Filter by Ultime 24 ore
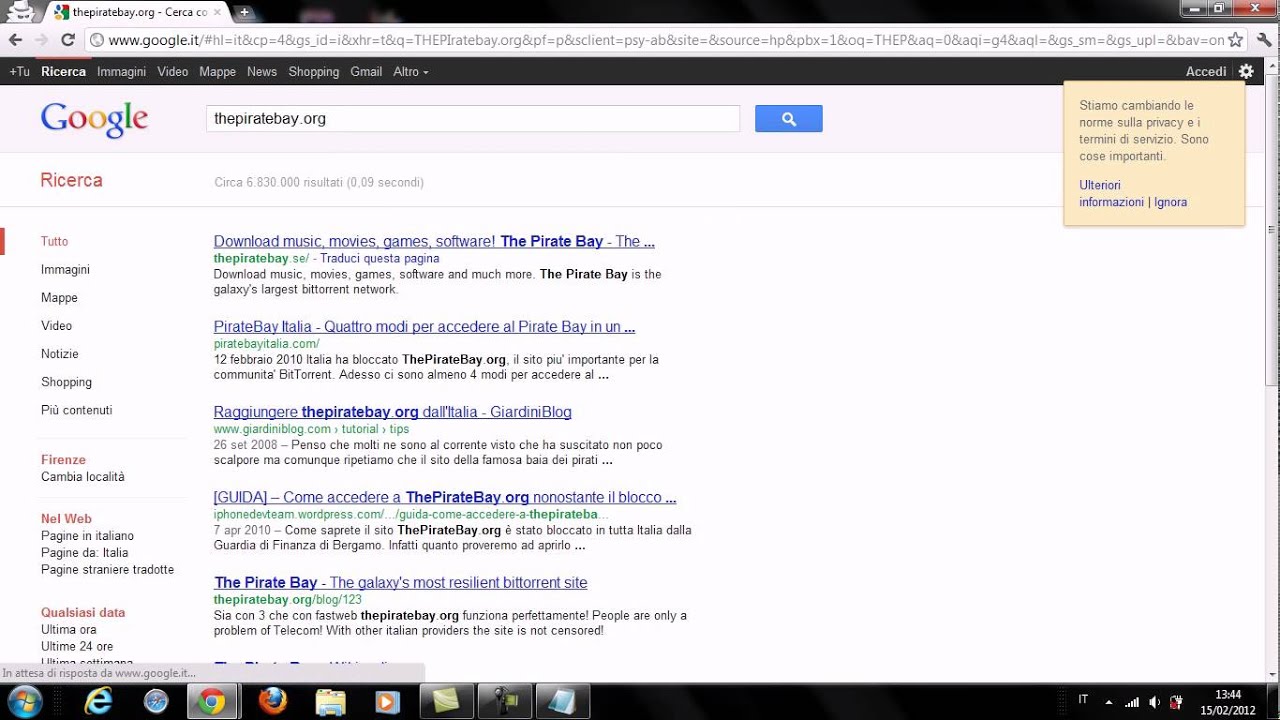 77,647
